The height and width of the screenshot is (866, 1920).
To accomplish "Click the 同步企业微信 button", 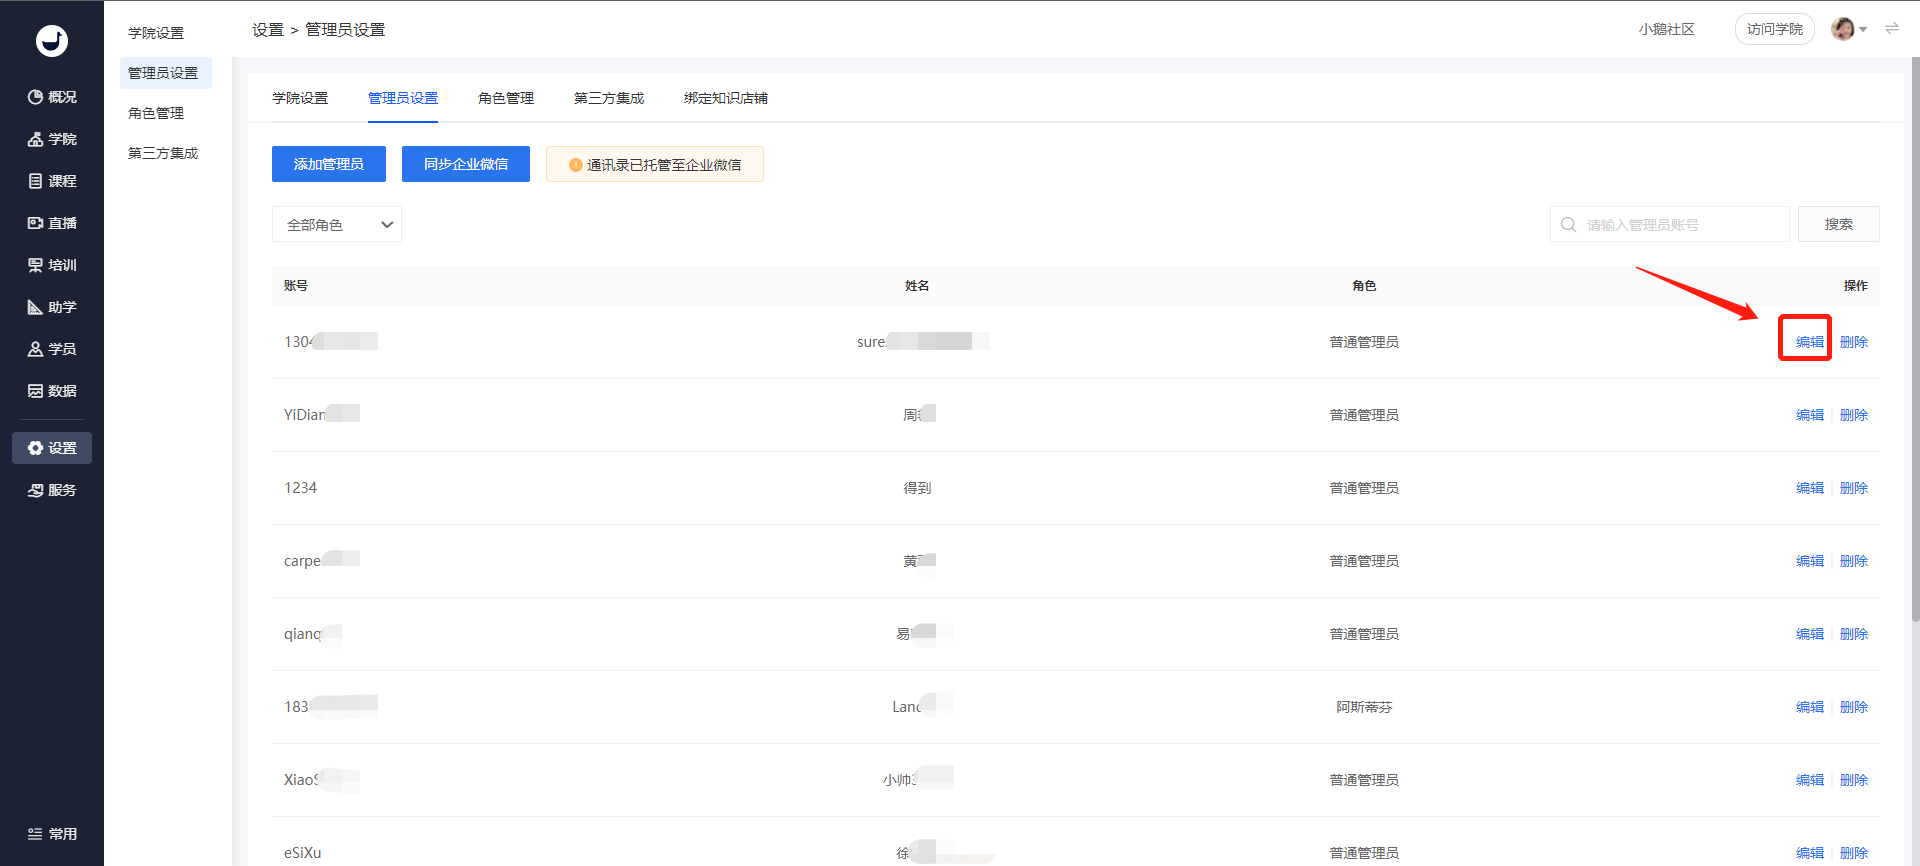I will point(466,164).
